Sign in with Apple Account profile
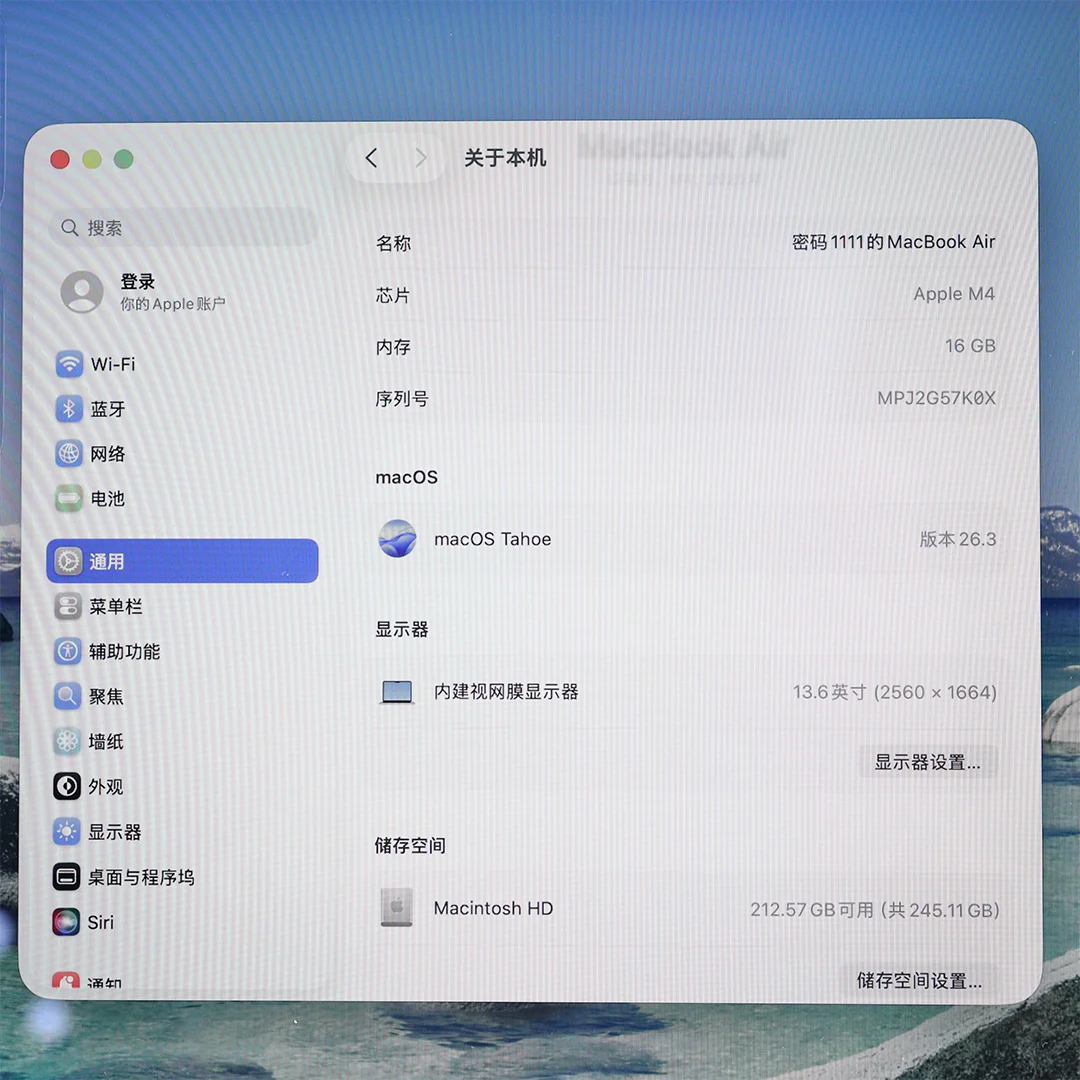The width and height of the screenshot is (1080, 1080). click(140, 292)
